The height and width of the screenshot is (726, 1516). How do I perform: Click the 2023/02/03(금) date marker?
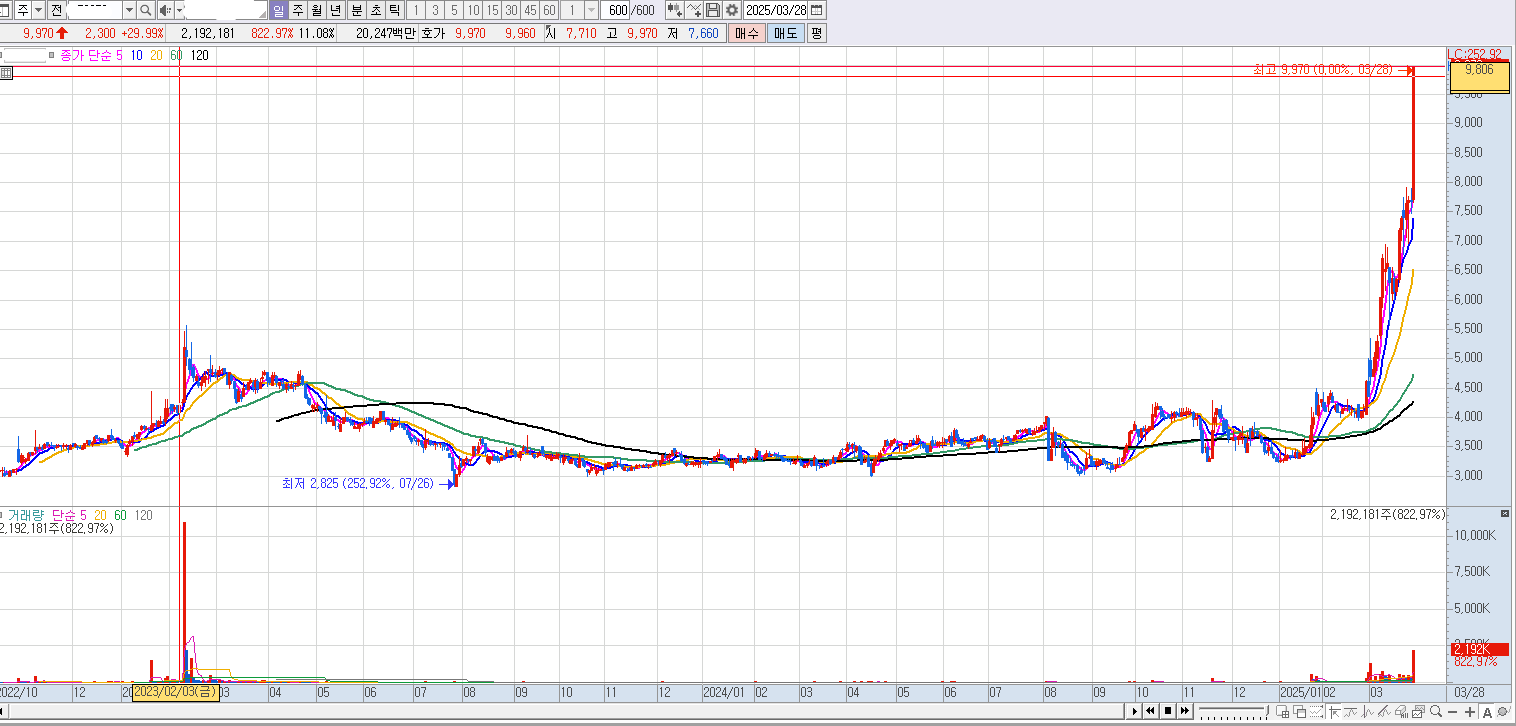[176, 691]
